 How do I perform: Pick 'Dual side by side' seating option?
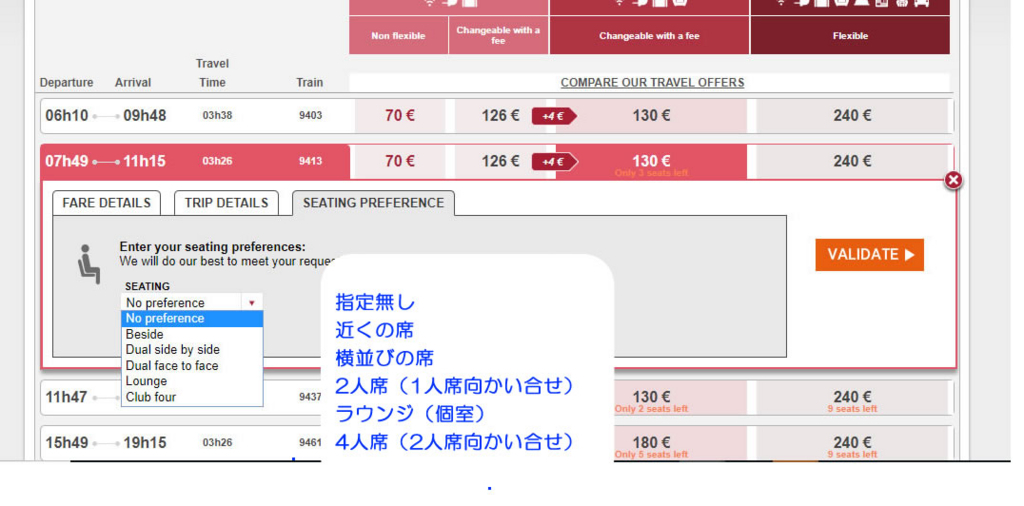(x=192, y=350)
